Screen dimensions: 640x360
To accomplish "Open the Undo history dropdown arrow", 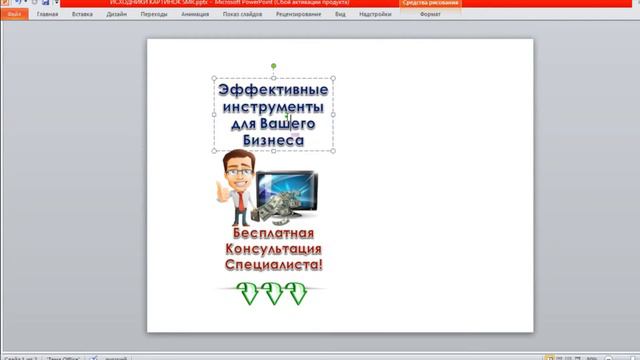I will 25,2.
